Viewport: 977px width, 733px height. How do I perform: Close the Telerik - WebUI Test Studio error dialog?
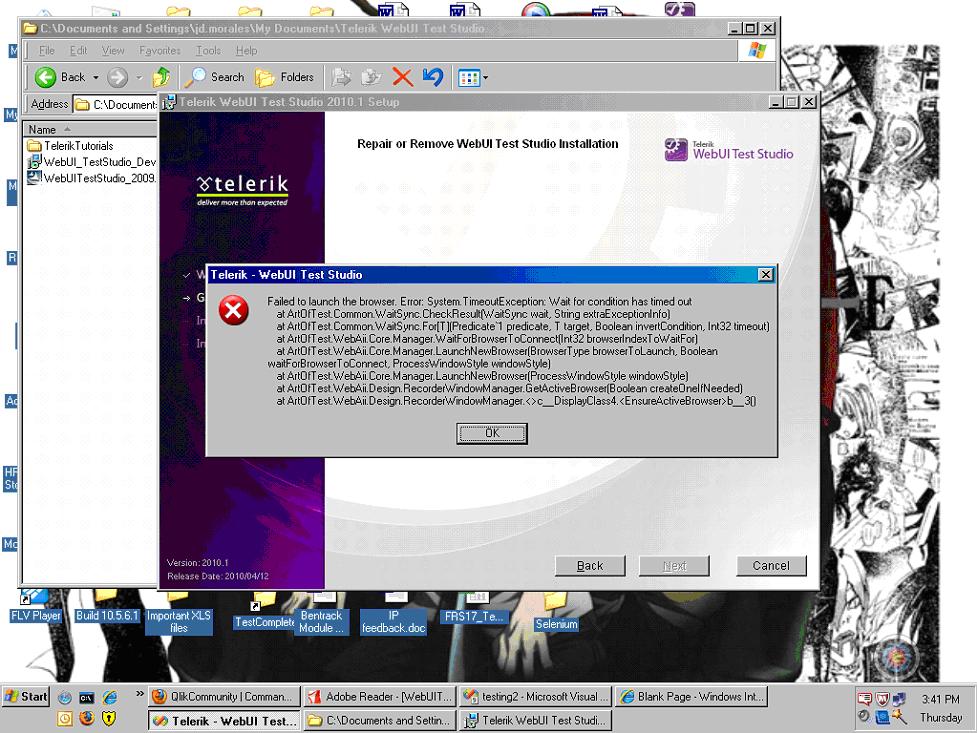click(765, 274)
